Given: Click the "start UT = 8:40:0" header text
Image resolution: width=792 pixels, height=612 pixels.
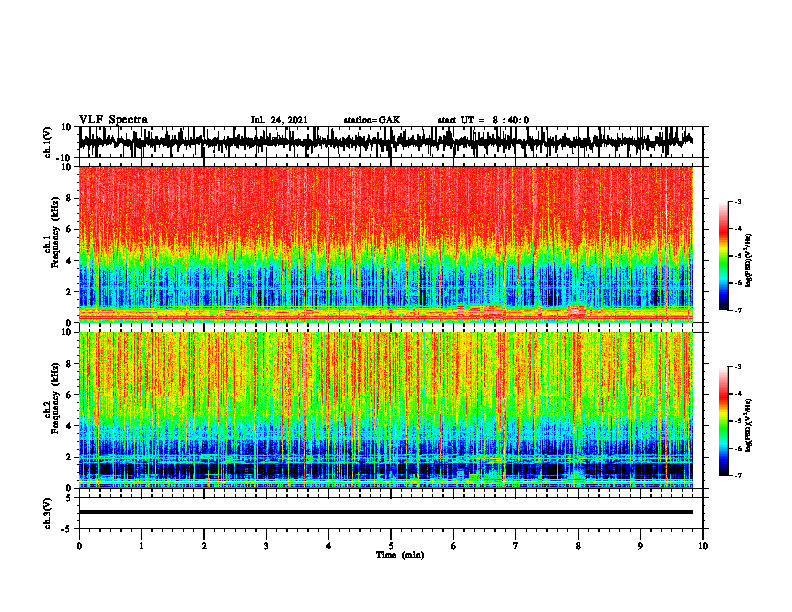Looking at the screenshot, I should click(483, 120).
